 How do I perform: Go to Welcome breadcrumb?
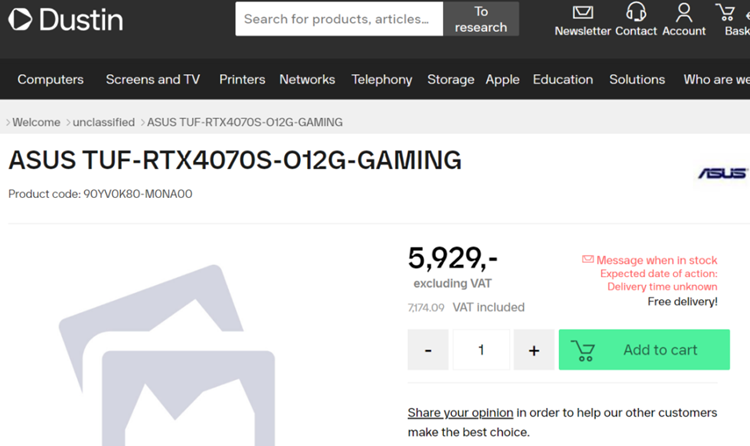point(36,123)
